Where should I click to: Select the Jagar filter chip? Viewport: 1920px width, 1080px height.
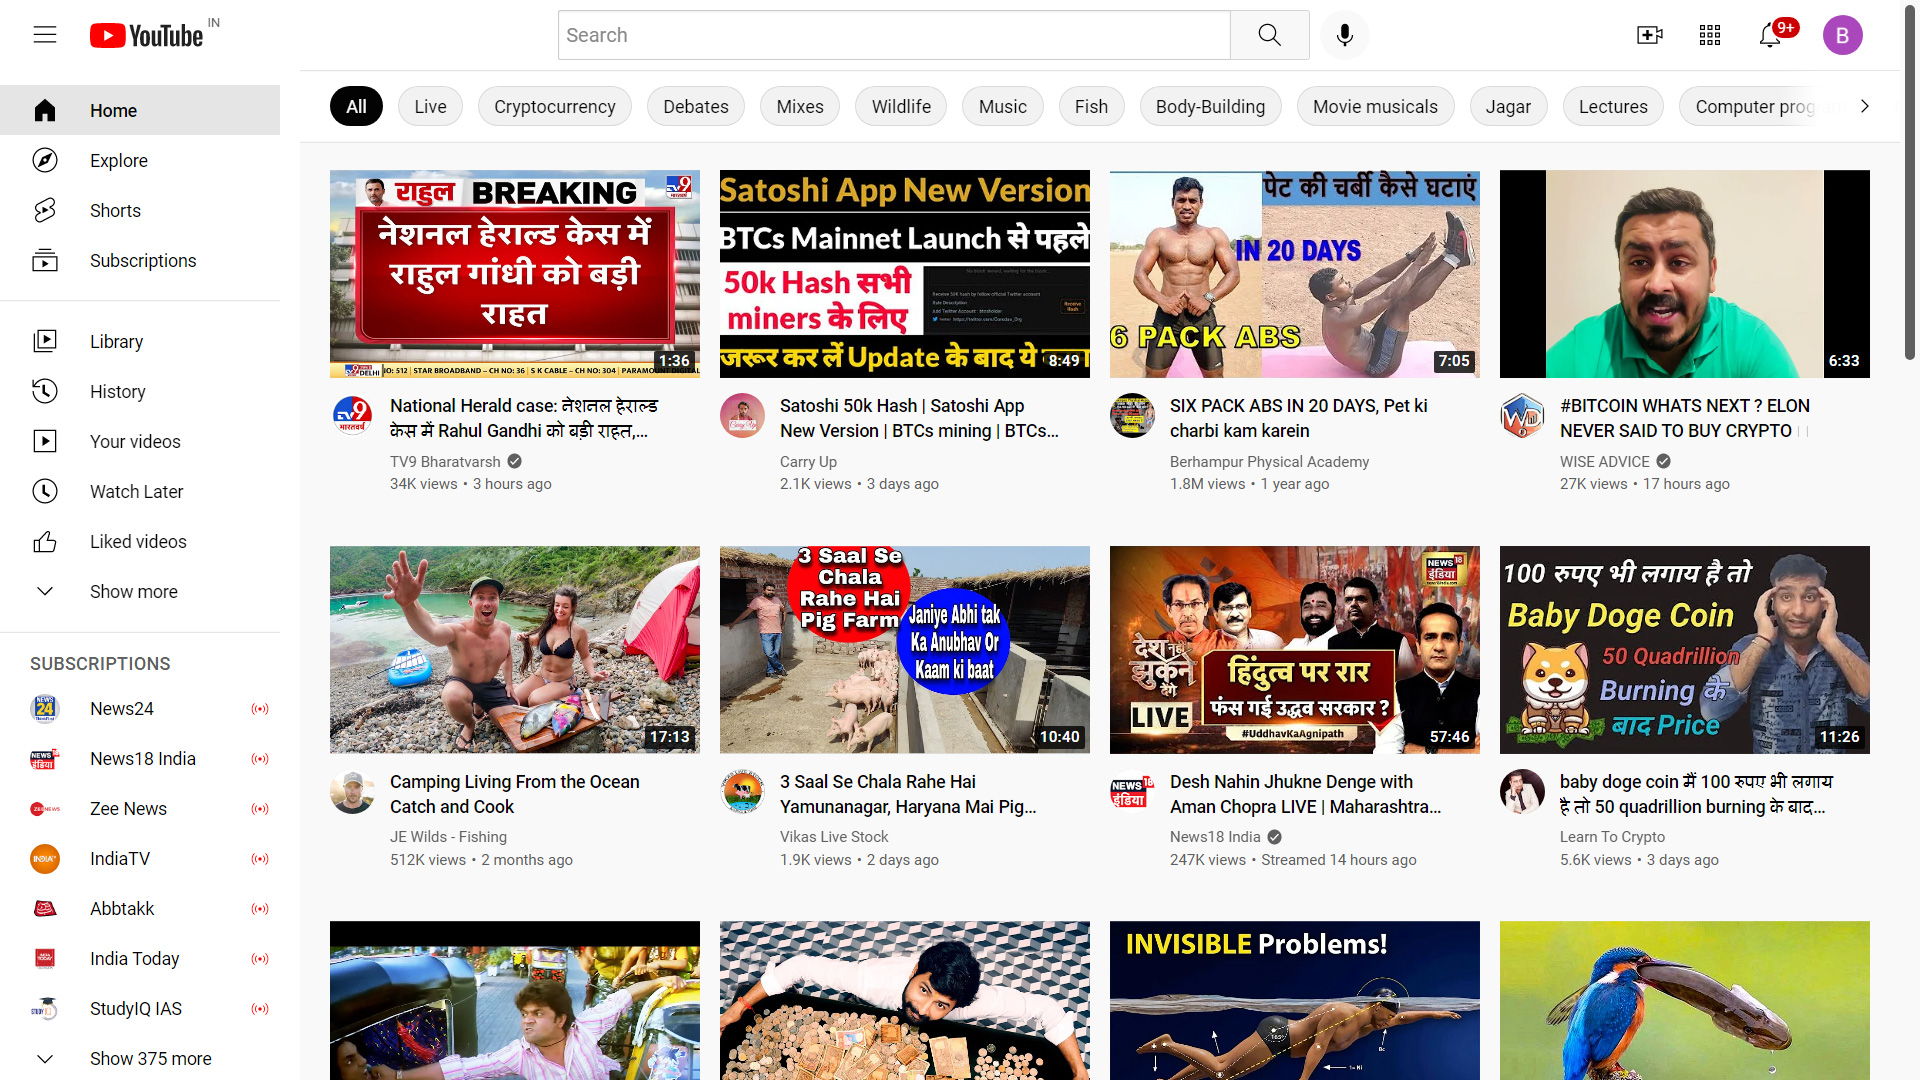pos(1508,106)
